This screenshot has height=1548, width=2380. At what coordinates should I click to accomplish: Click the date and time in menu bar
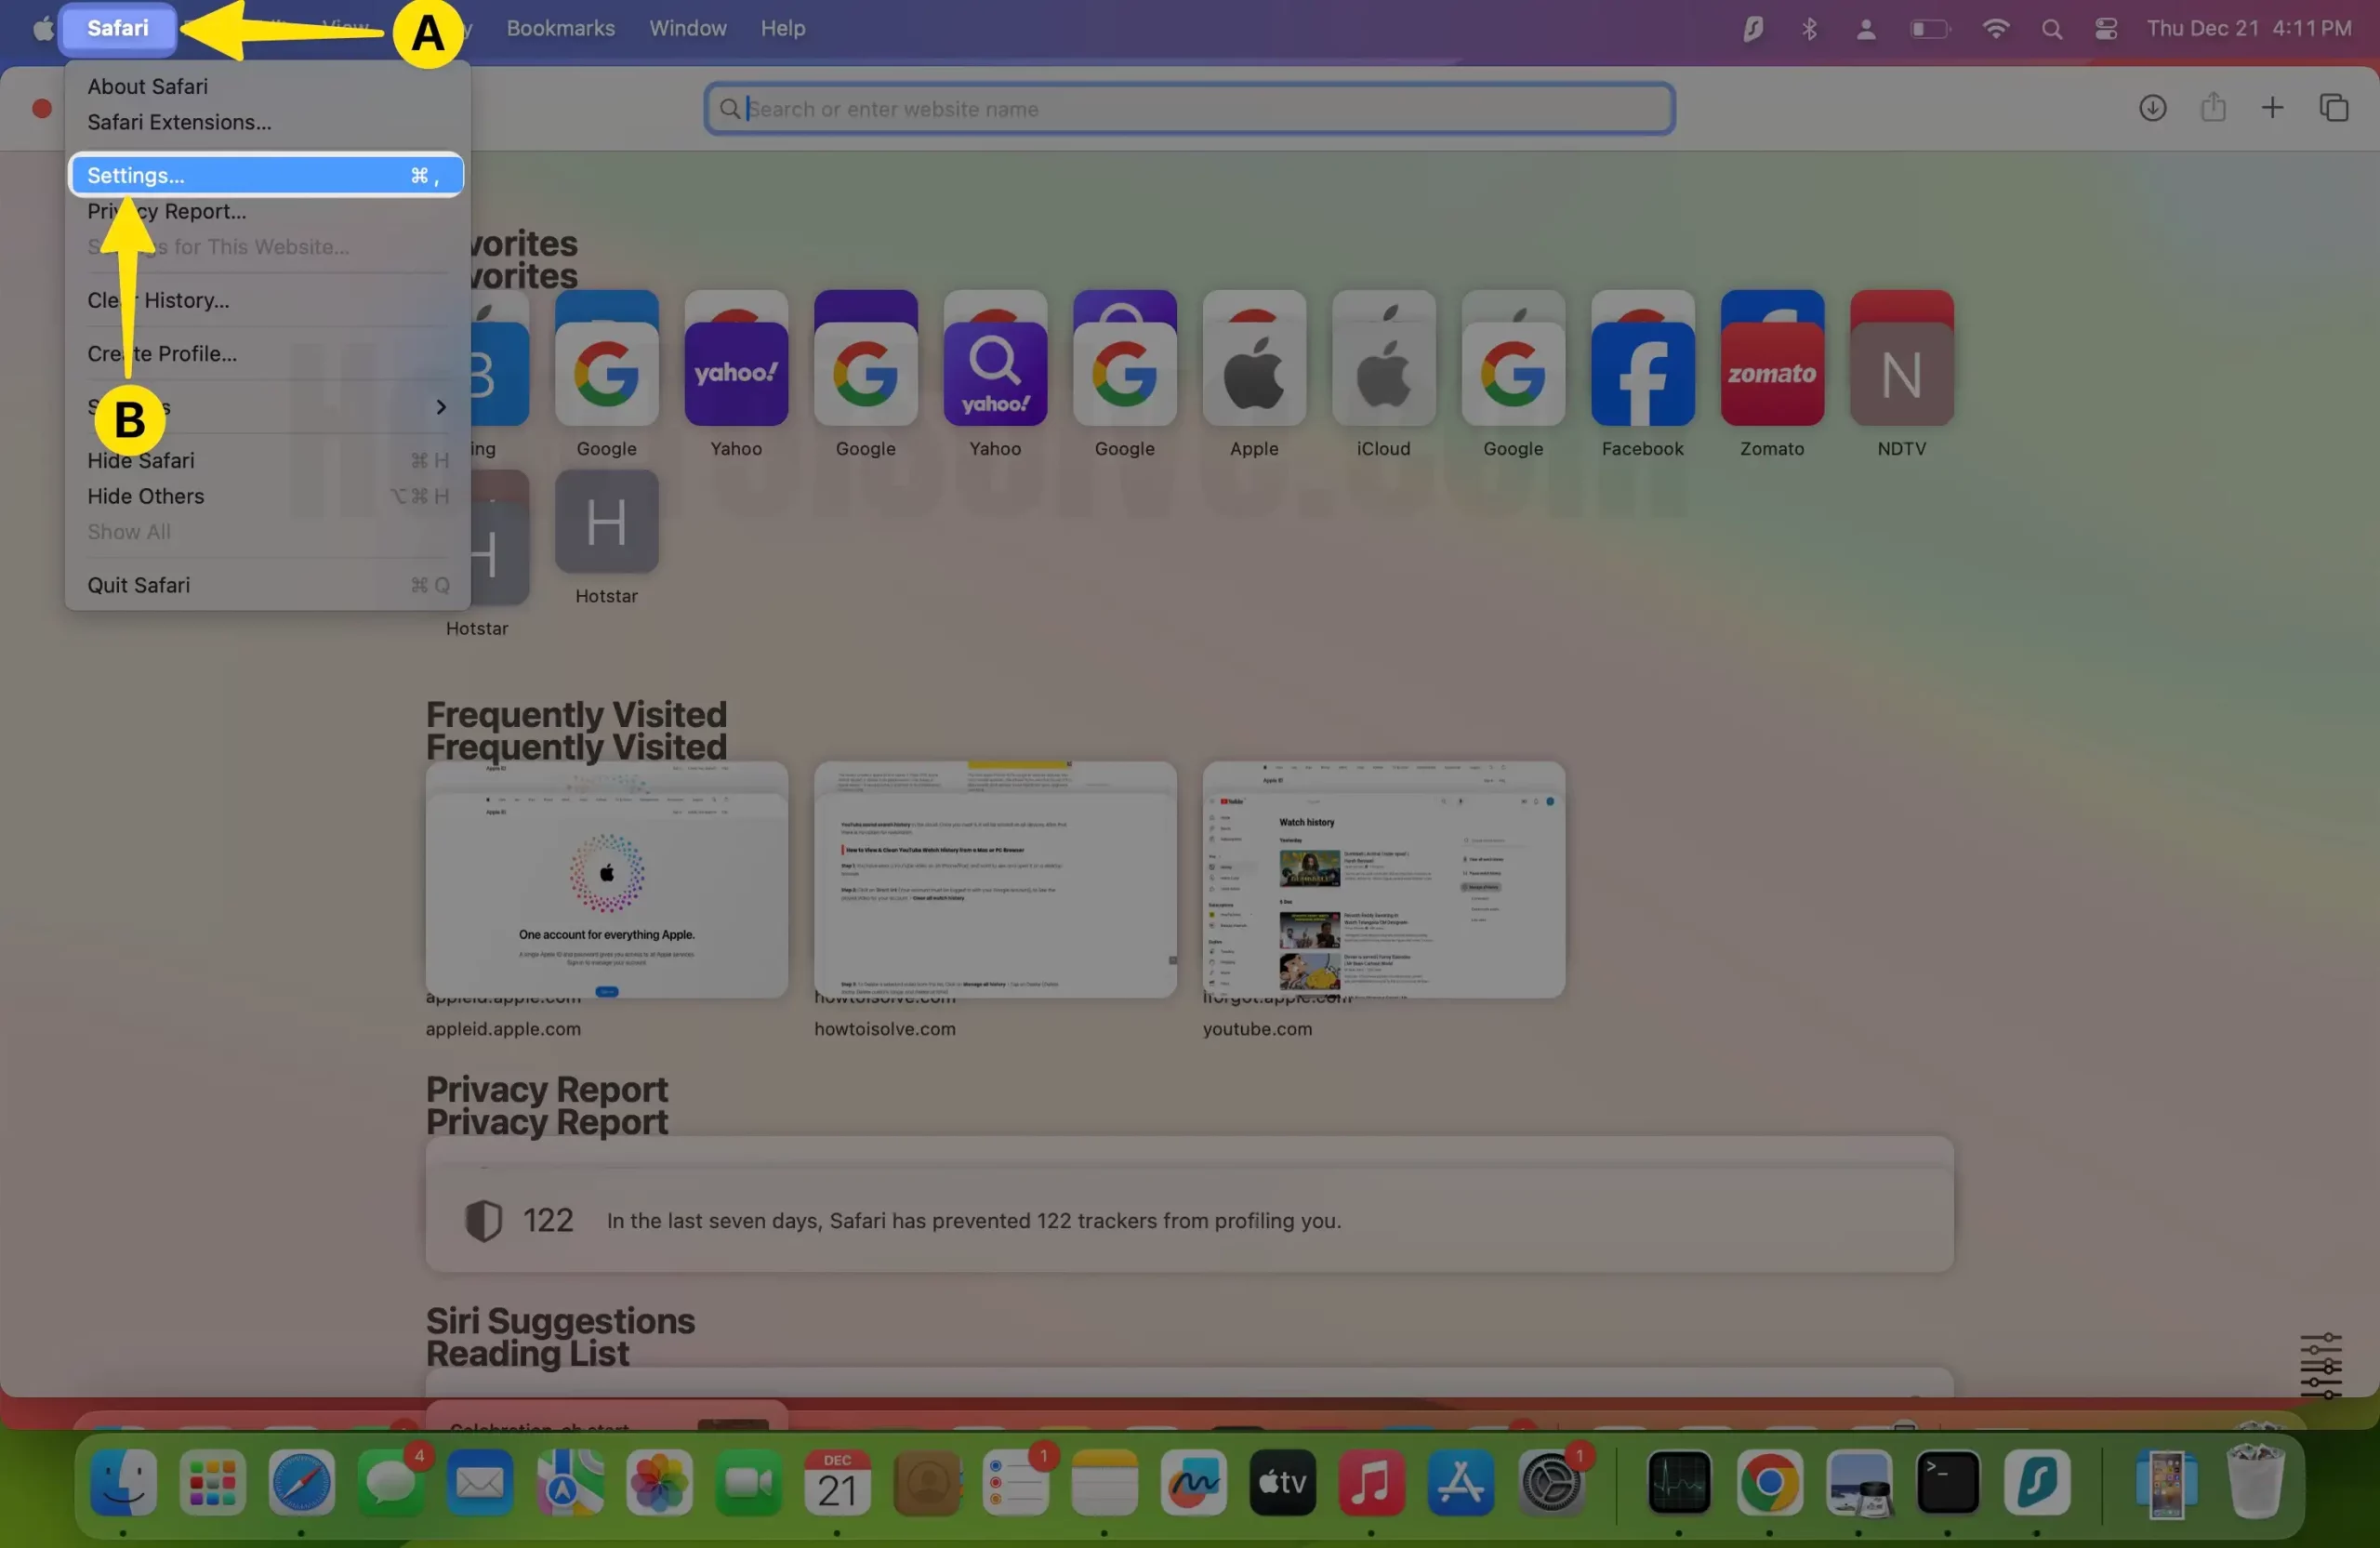pyautogui.click(x=2248, y=28)
